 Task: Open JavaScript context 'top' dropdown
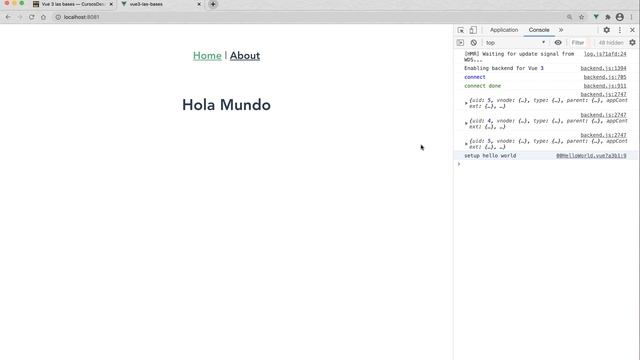click(516, 42)
